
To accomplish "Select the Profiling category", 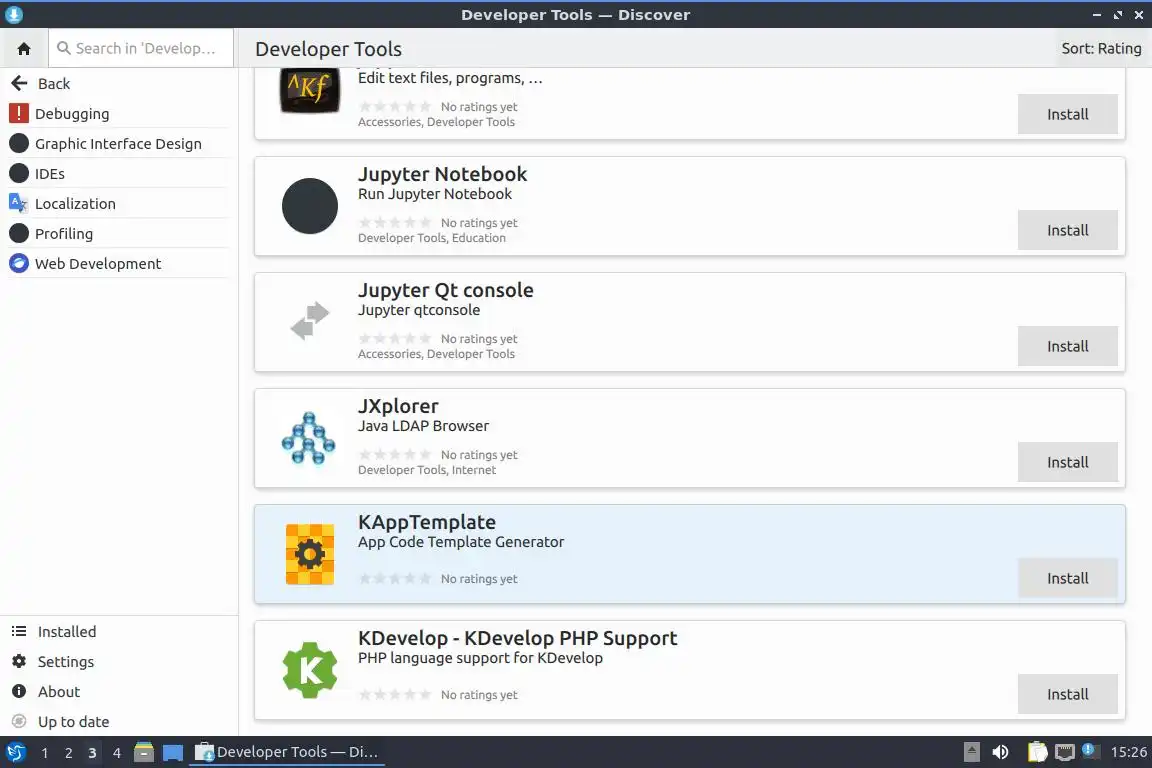I will click(x=118, y=234).
